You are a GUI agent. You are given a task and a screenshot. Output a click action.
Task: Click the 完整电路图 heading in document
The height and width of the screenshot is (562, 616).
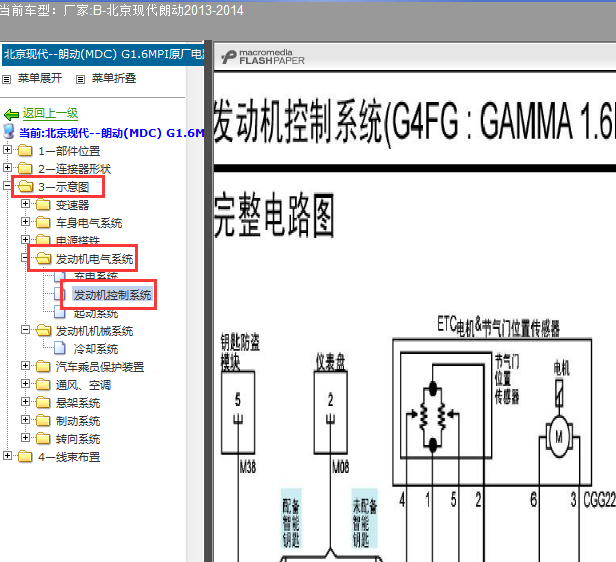pos(274,214)
